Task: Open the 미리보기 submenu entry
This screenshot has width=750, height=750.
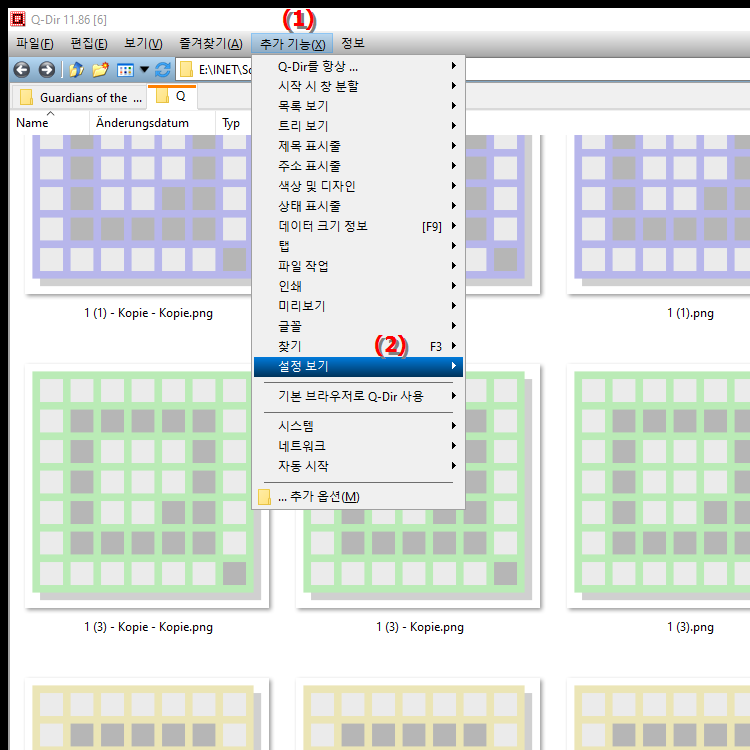Action: pos(358,306)
